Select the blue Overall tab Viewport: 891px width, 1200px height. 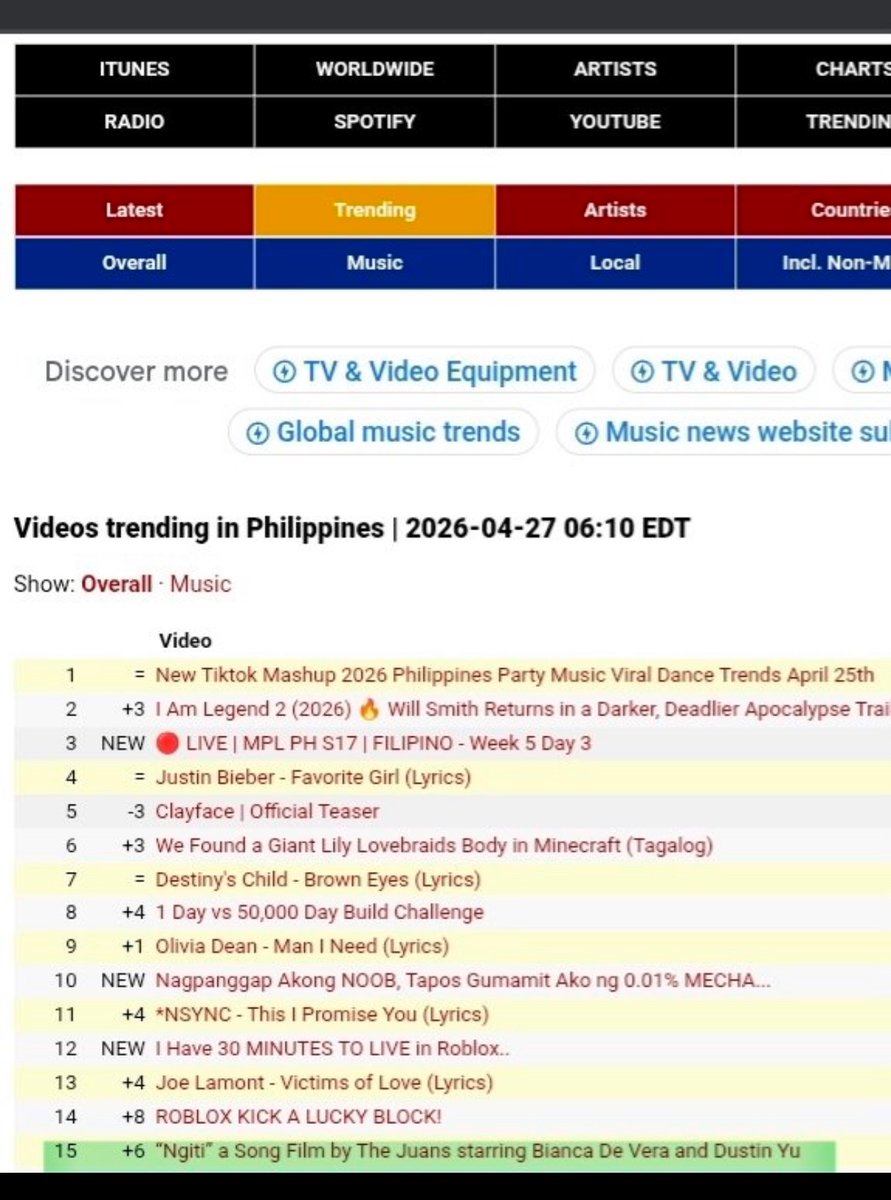[135, 263]
